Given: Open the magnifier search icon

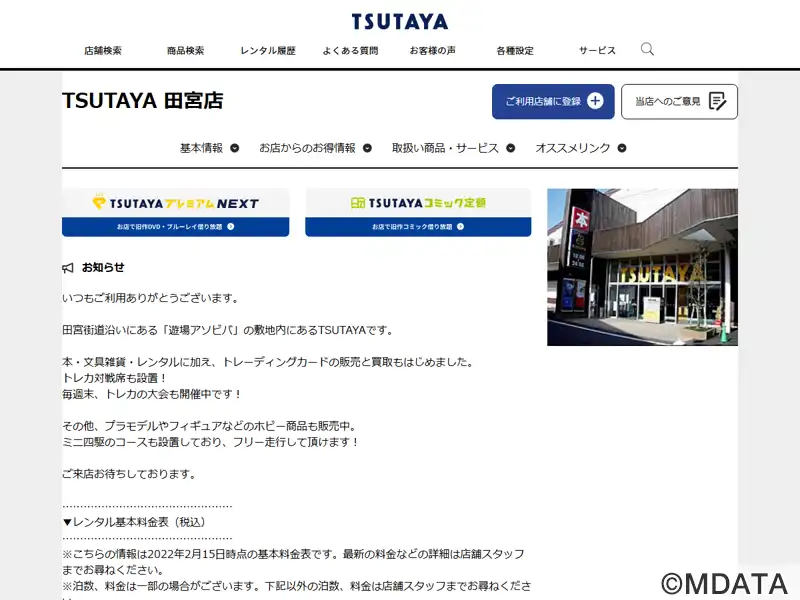Looking at the screenshot, I should pyautogui.click(x=647, y=49).
